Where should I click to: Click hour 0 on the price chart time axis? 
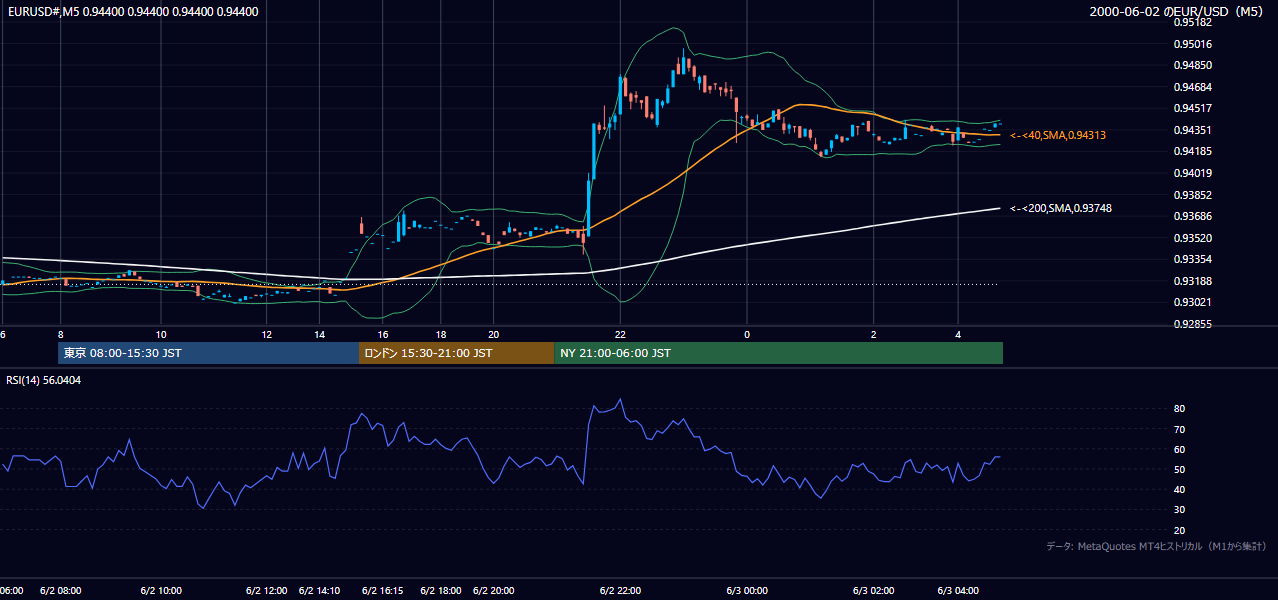point(747,334)
